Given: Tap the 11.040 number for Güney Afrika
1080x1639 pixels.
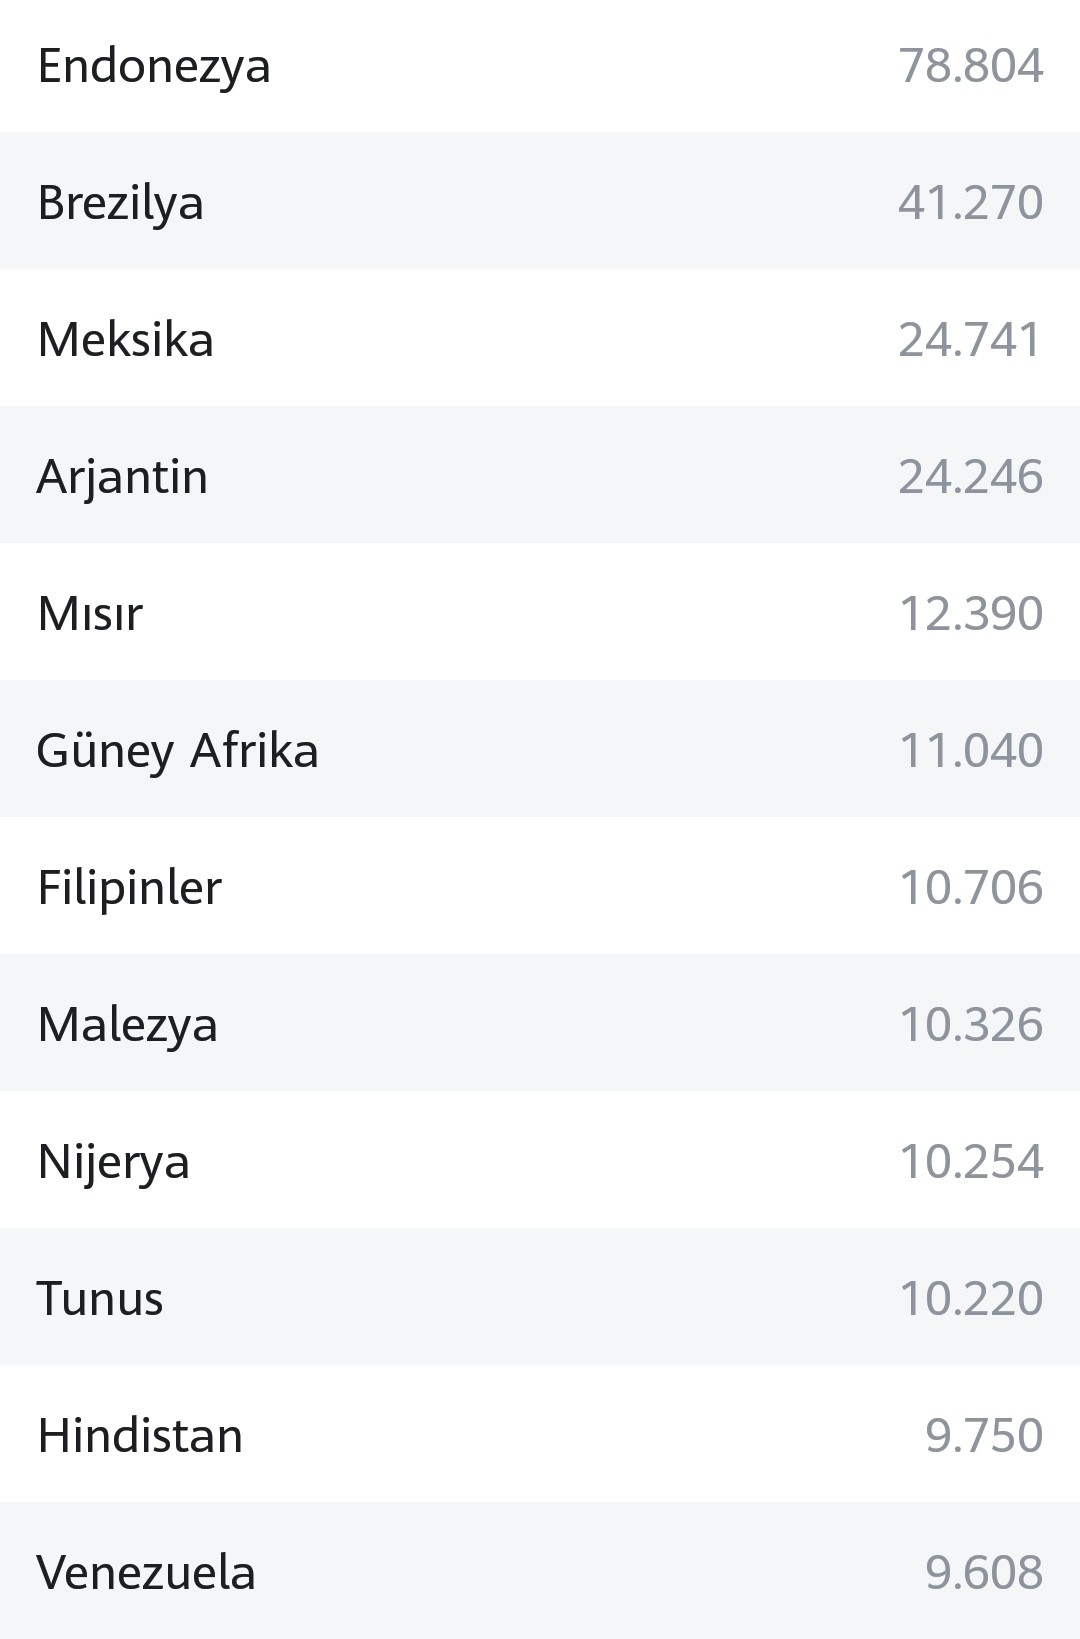Looking at the screenshot, I should click(971, 751).
